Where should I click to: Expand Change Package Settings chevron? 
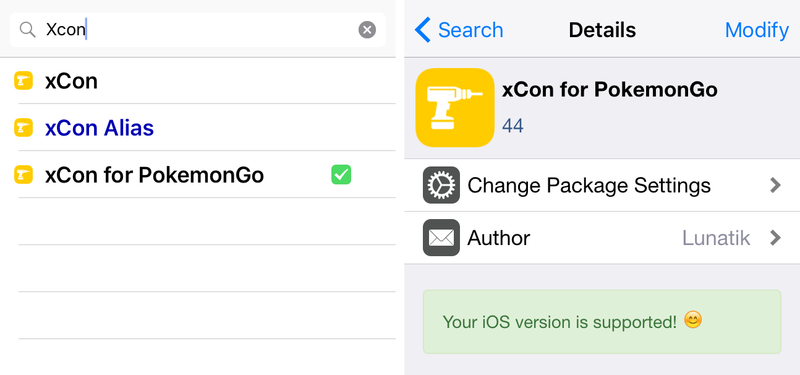coord(776,185)
